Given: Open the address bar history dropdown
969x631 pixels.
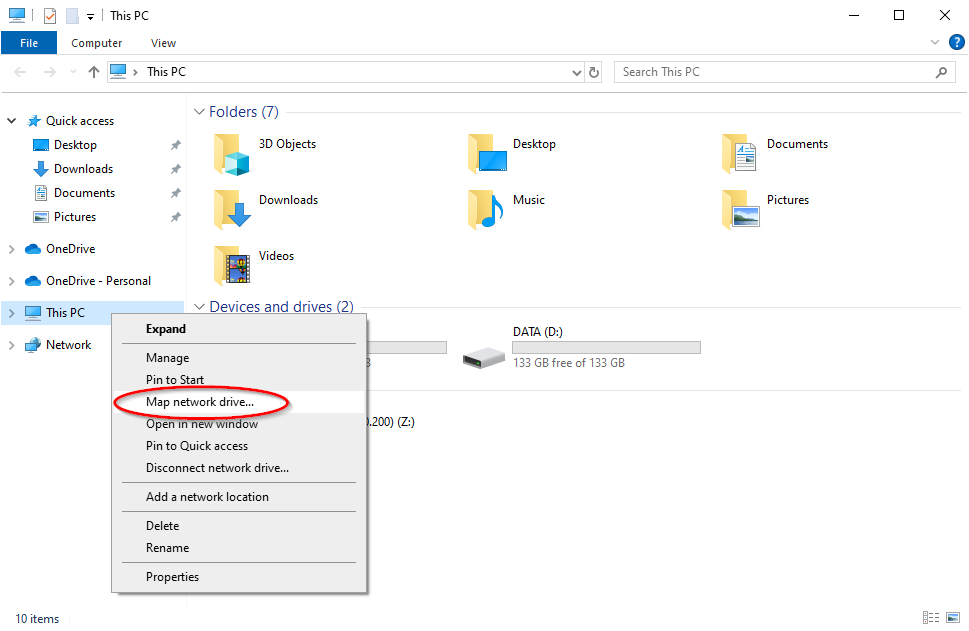Looking at the screenshot, I should tap(576, 72).
